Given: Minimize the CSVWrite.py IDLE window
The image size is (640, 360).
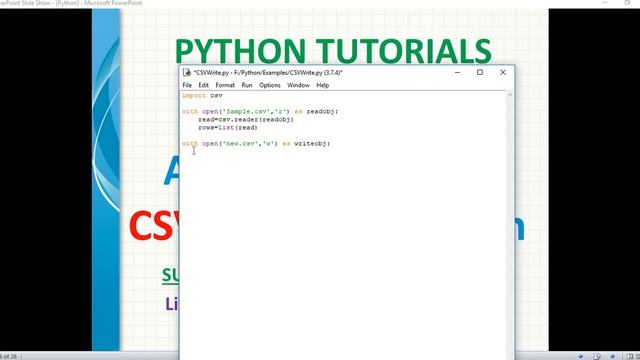Looking at the screenshot, I should 457,72.
